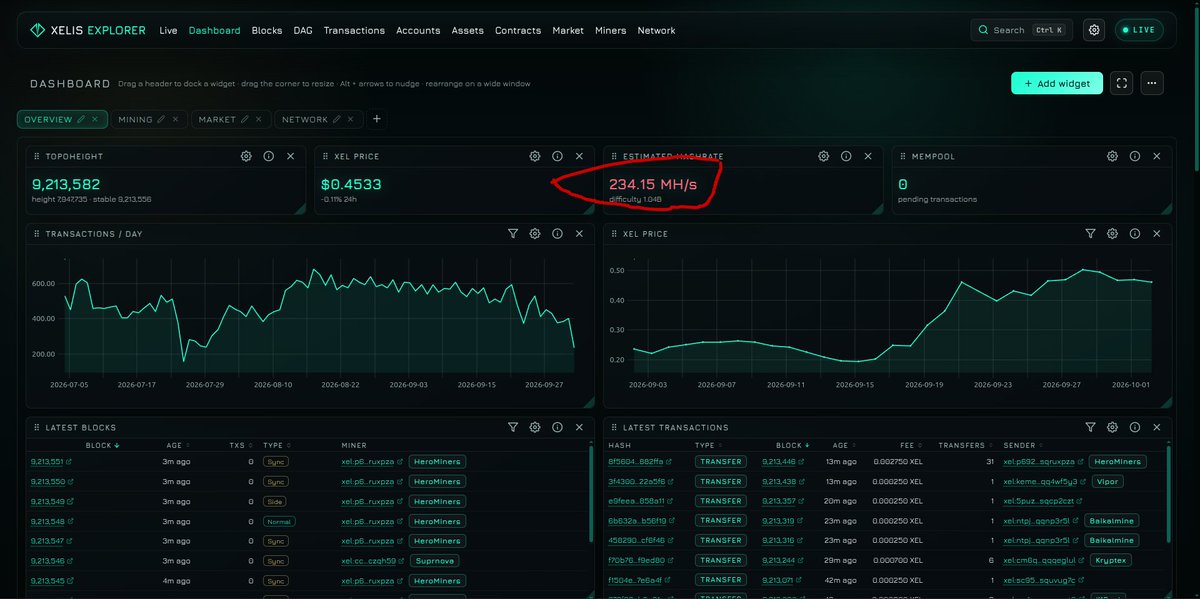Open the Miners page
Screen dimensions: 1200x599
click(610, 30)
